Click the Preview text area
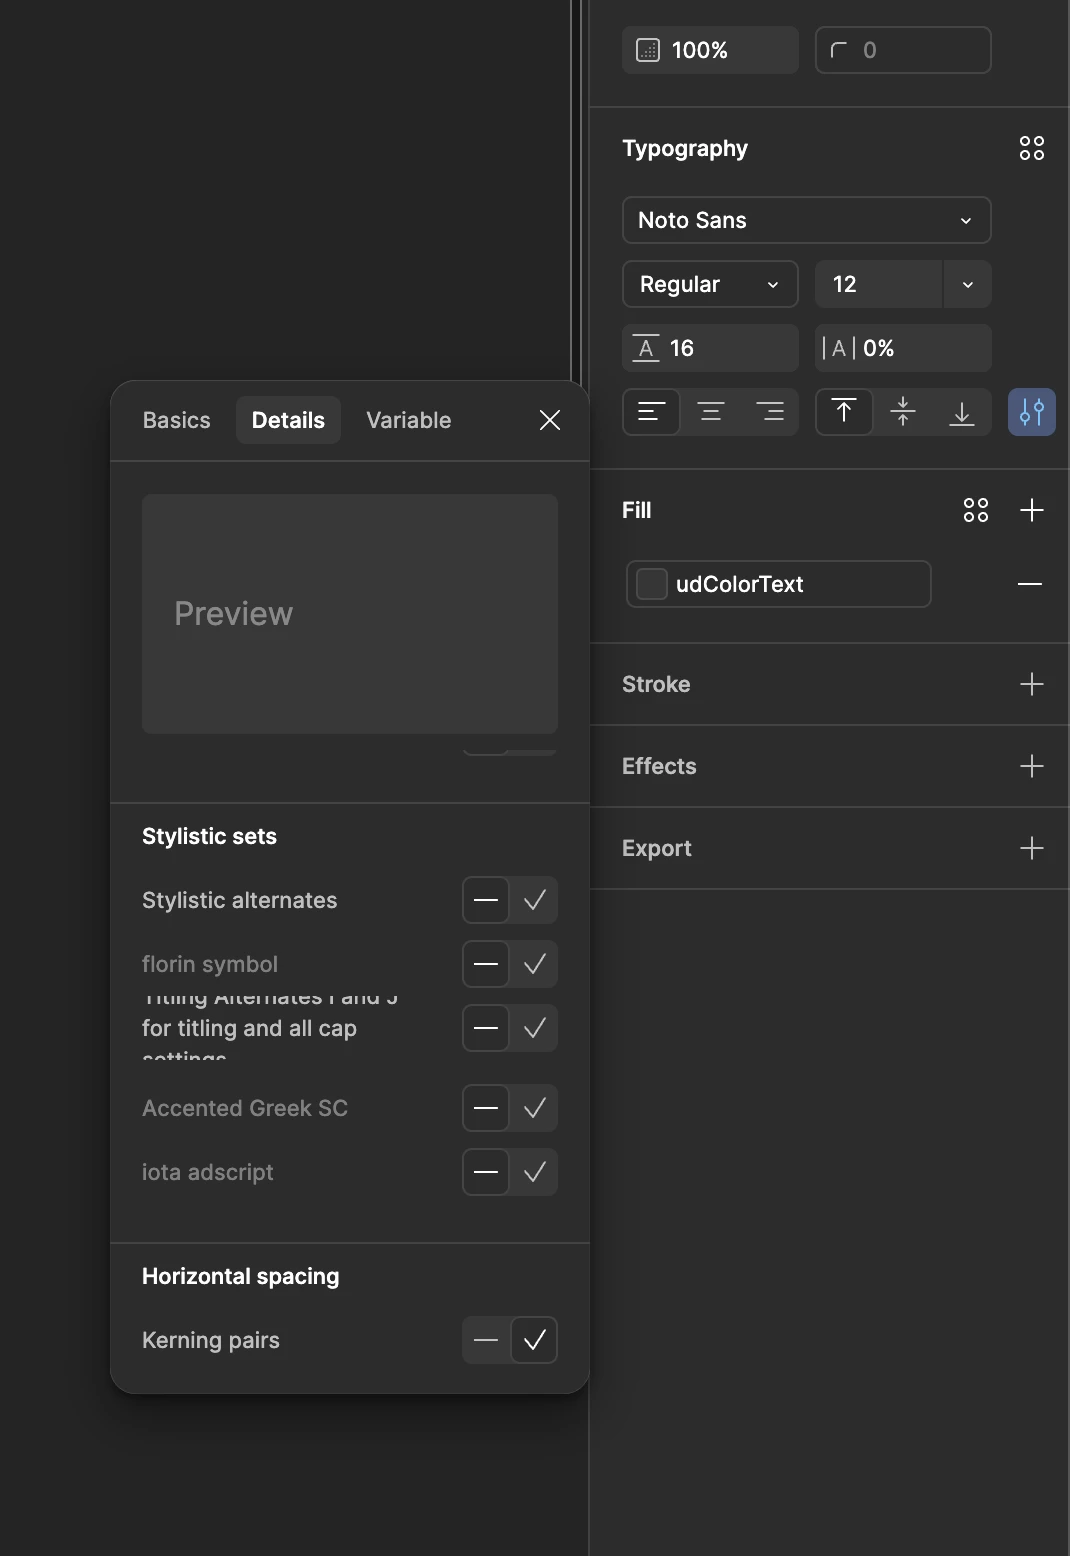This screenshot has height=1556, width=1070. click(350, 614)
